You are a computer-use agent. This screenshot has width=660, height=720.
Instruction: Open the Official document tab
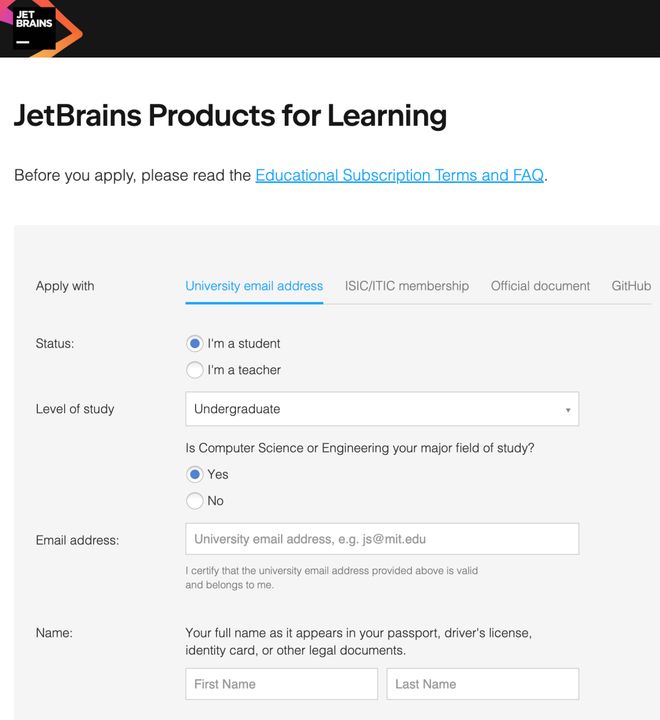540,286
